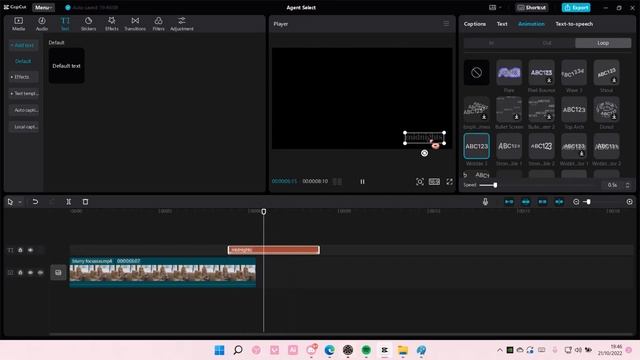Open the Media panel

tap(18, 24)
